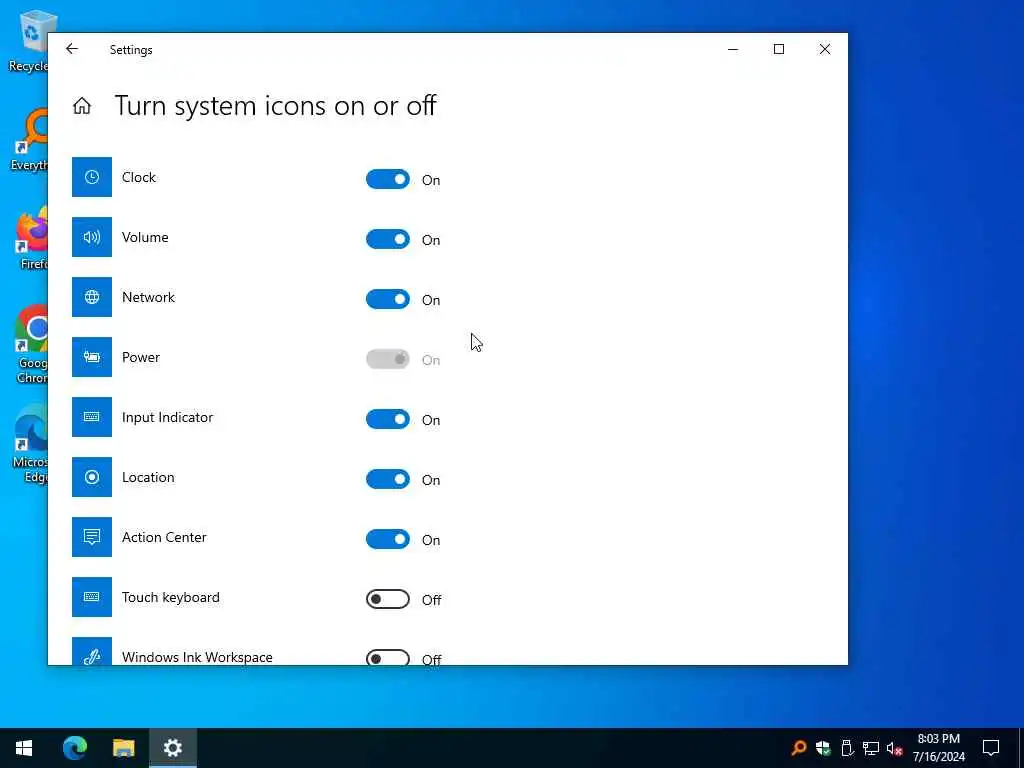
Task: Open Windows Security shield tray icon
Action: click(823, 748)
